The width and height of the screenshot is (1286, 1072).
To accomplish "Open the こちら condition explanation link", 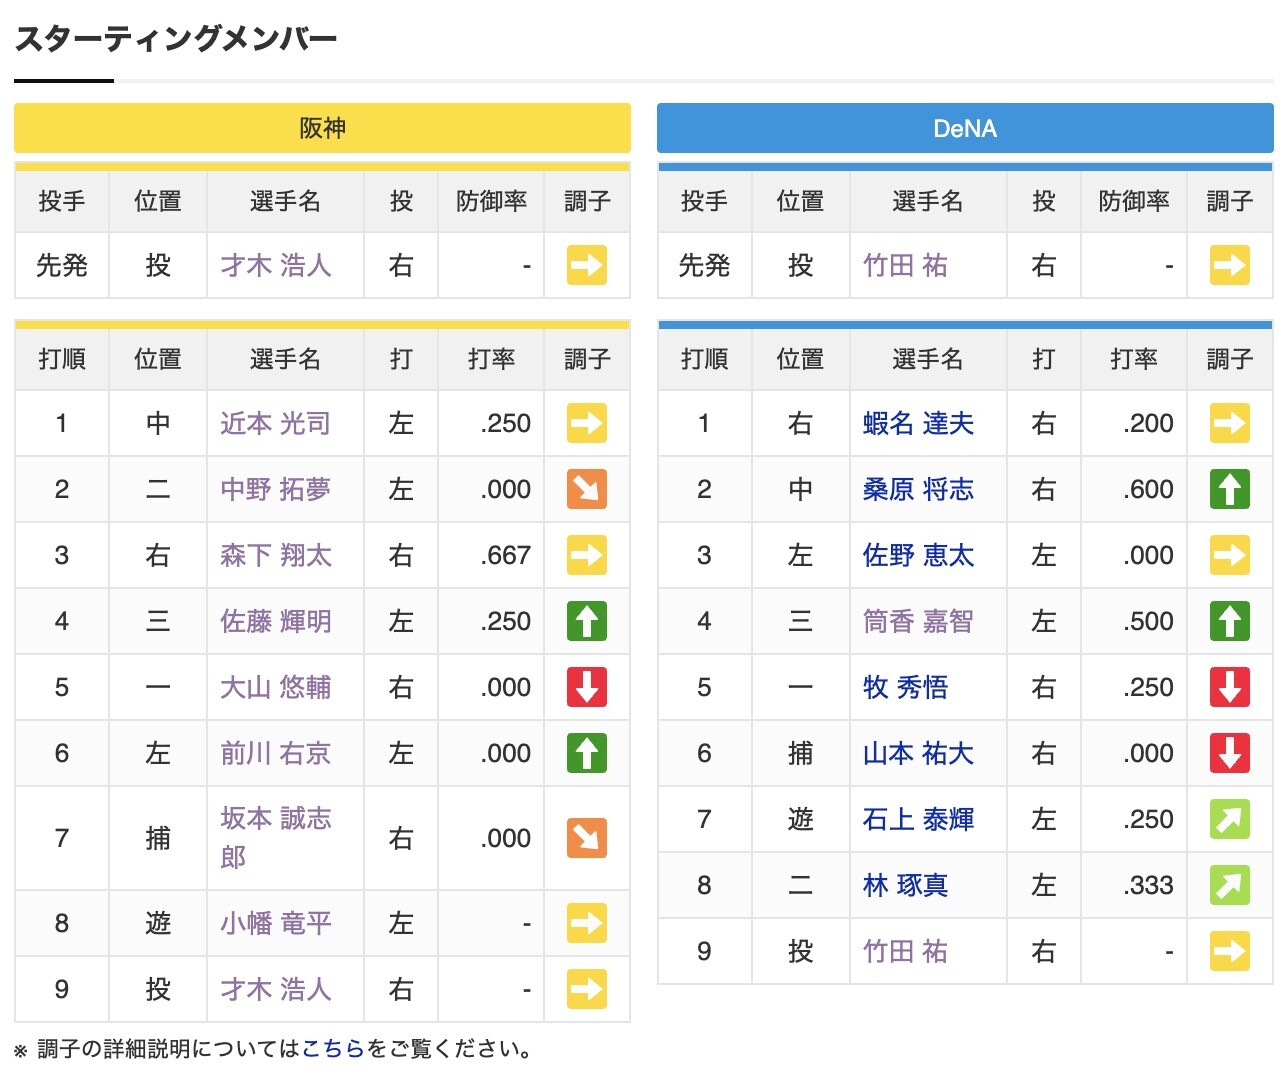I will coord(337,1048).
